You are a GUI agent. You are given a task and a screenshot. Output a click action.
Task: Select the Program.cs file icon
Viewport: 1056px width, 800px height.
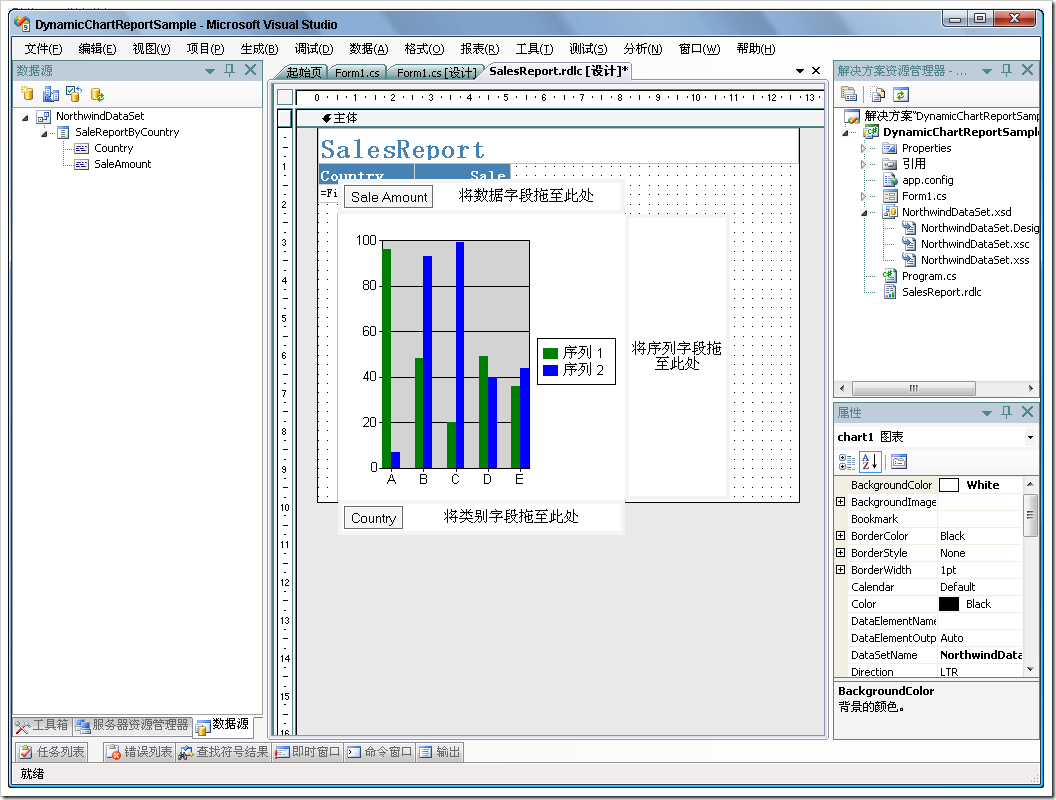[890, 276]
